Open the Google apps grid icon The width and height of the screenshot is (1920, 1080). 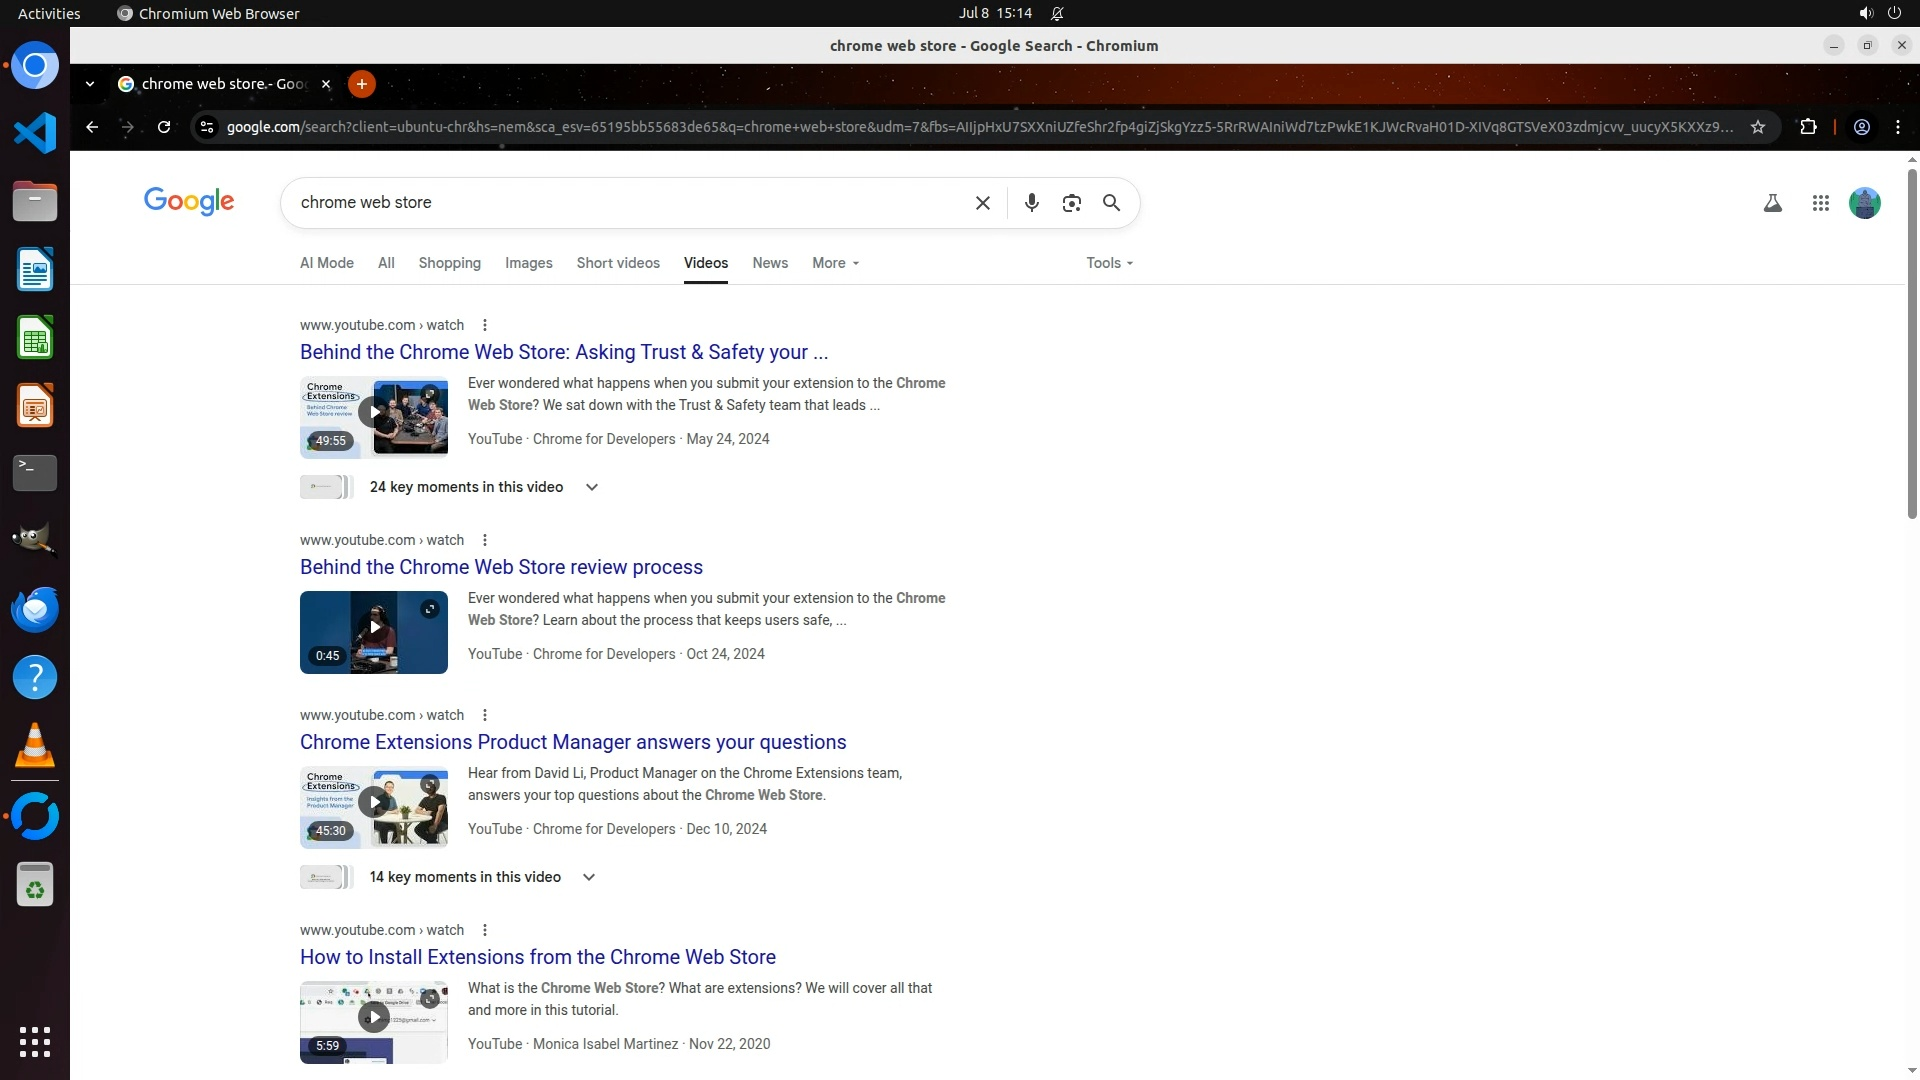(1820, 203)
